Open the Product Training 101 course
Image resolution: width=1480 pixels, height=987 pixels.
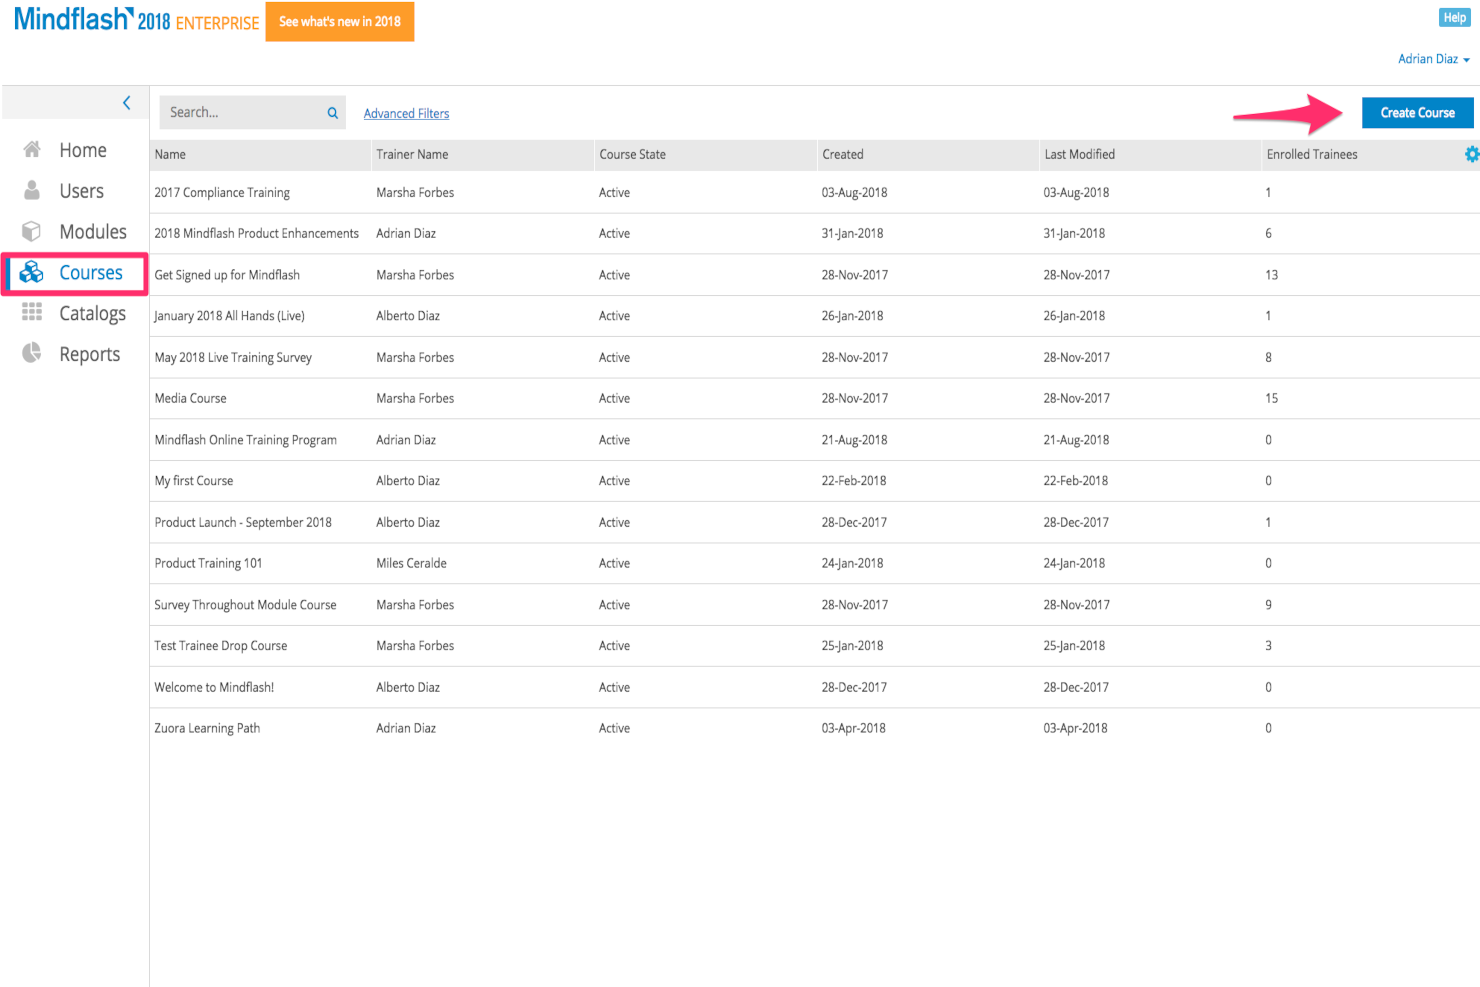[208, 564]
